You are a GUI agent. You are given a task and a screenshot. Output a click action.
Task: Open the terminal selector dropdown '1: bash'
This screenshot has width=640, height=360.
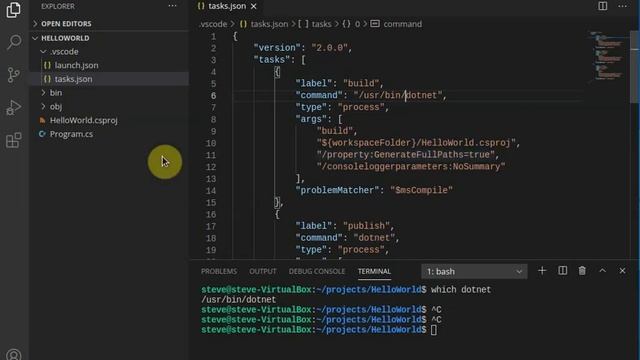pyautogui.click(x=474, y=271)
